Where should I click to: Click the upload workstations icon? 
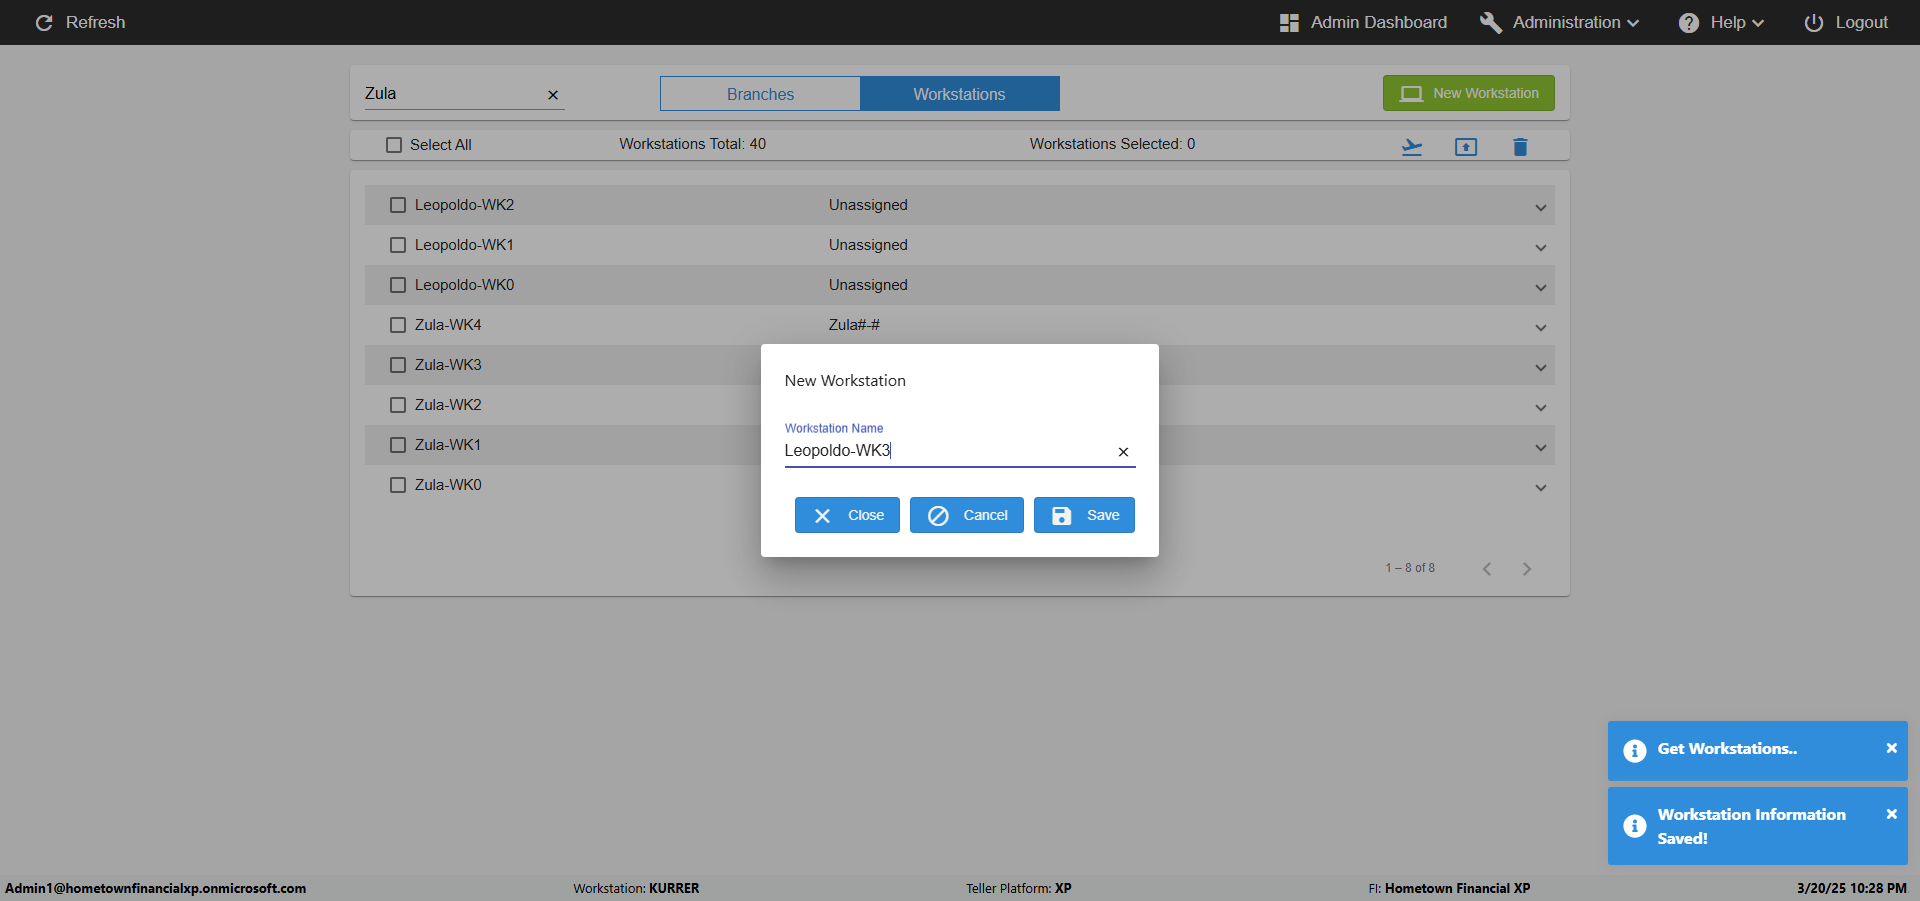[1466, 147]
